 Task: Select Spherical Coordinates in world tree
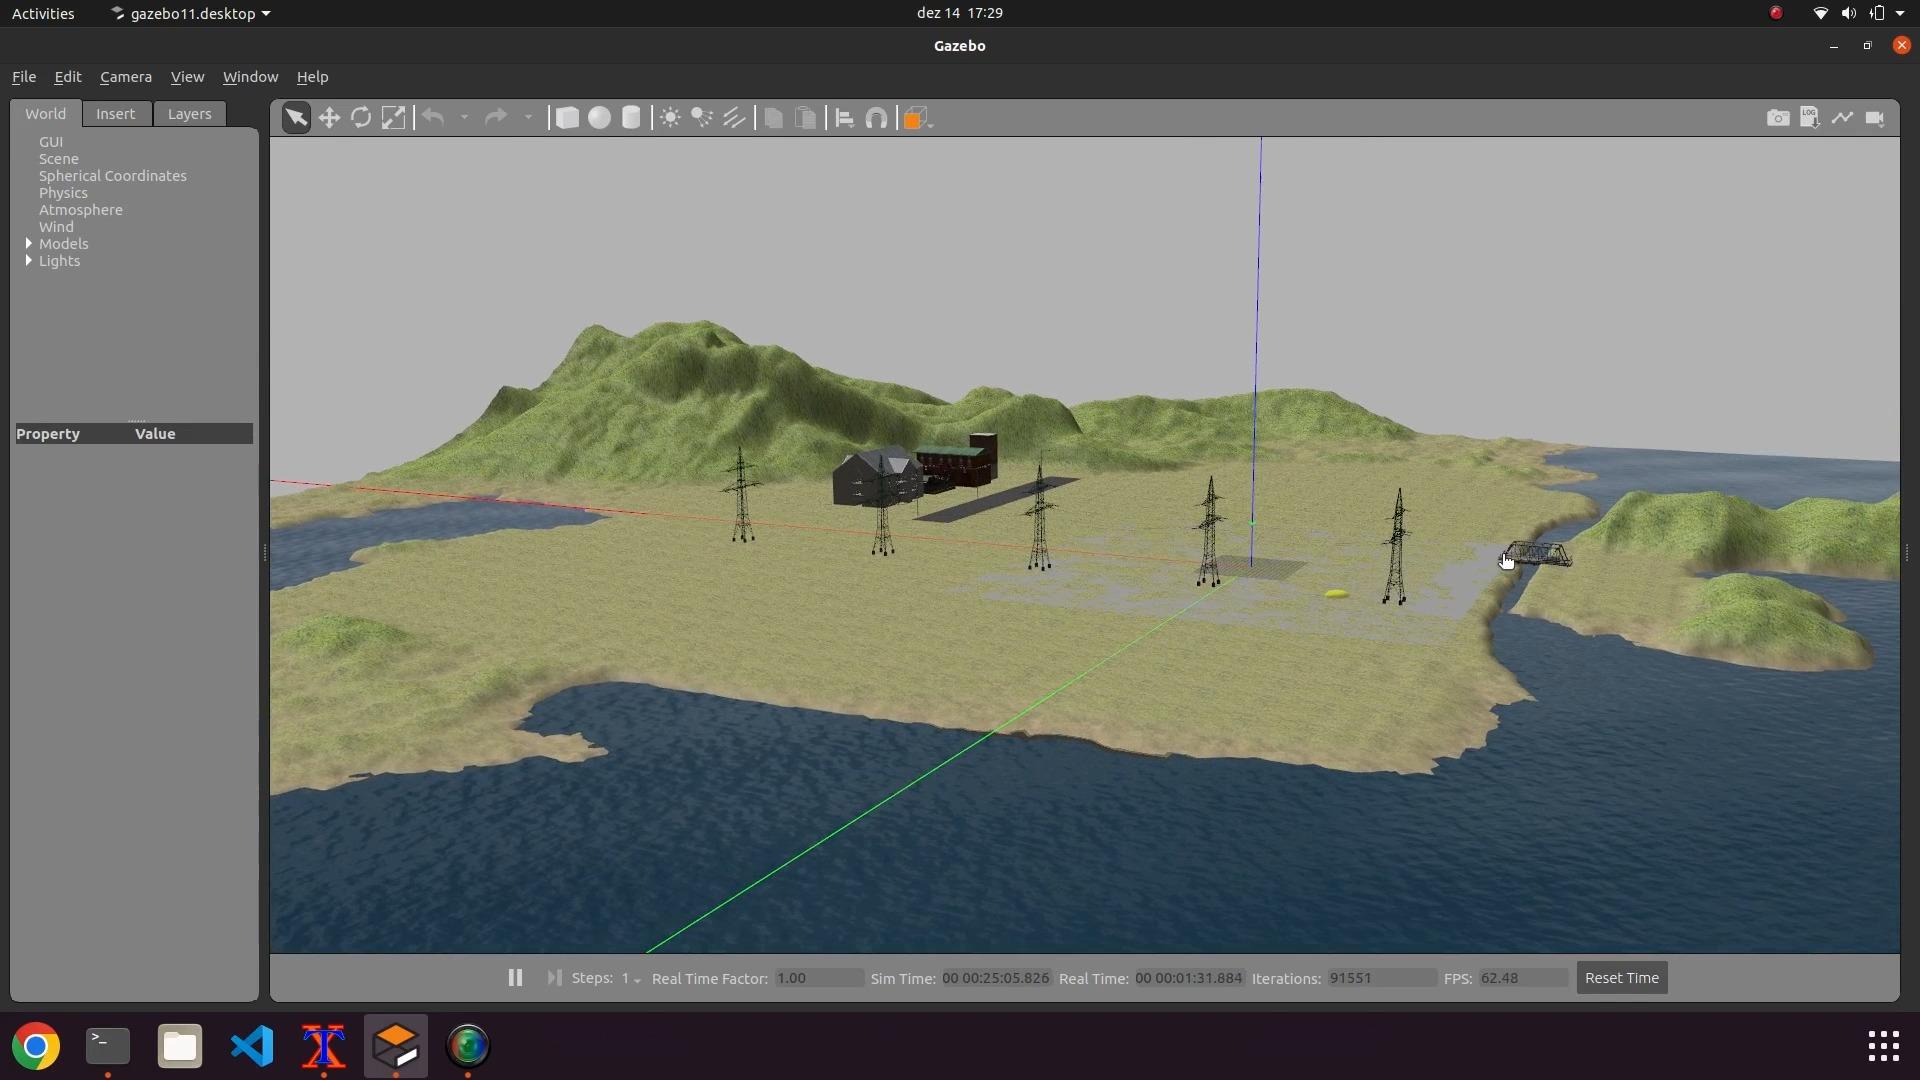[x=113, y=176]
